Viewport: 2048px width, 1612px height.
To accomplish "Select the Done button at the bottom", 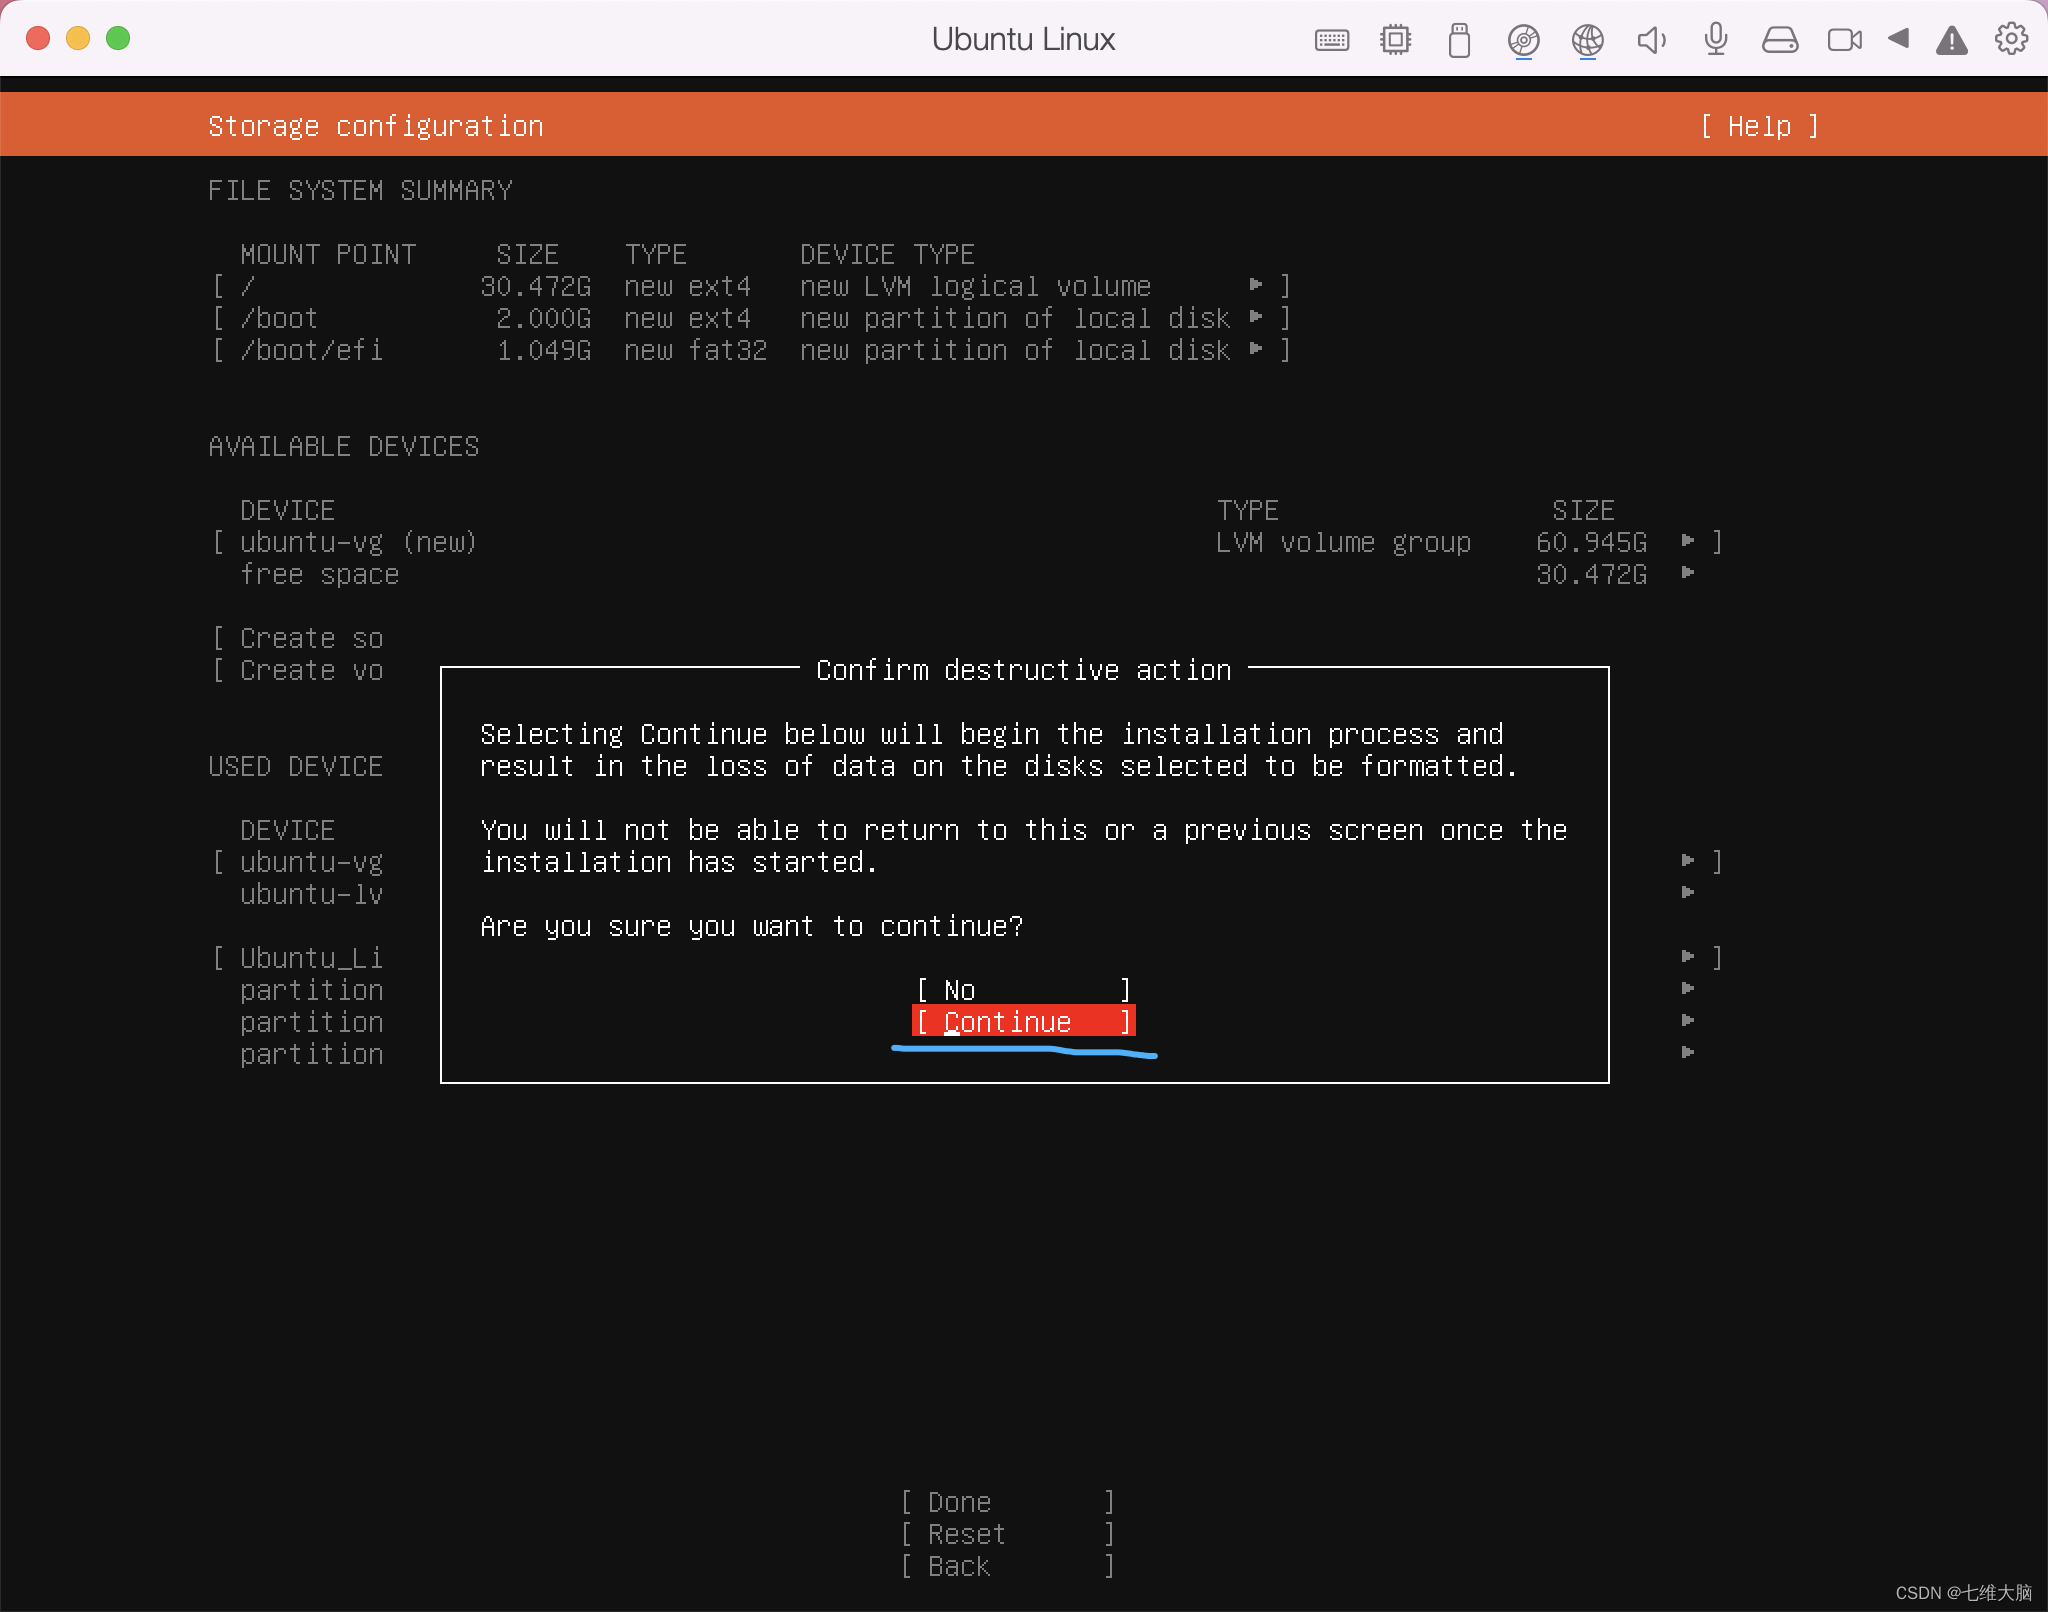I will 1007,1502.
